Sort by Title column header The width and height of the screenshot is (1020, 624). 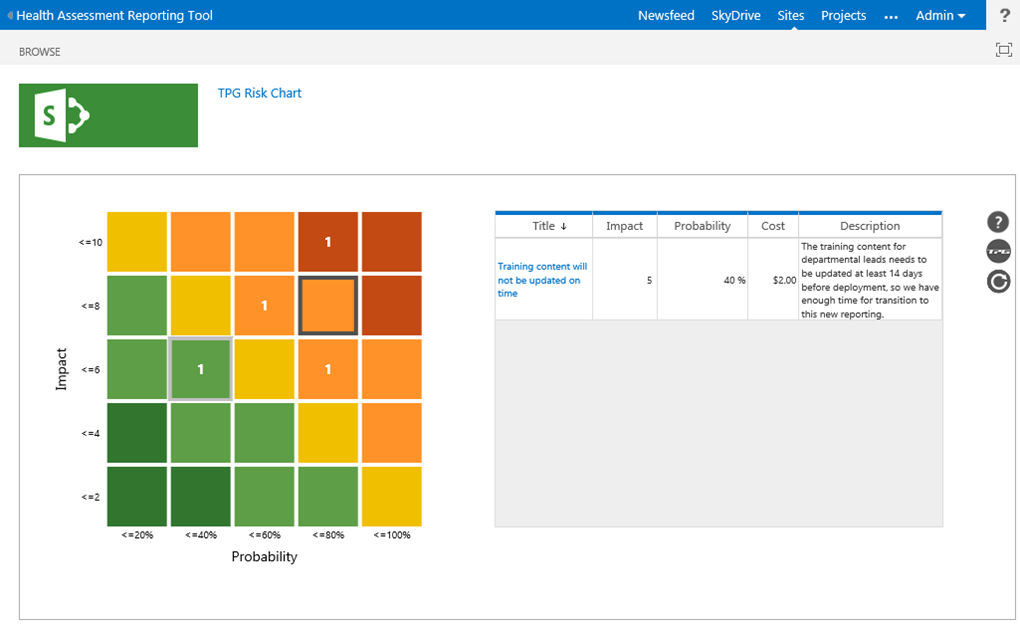click(549, 226)
